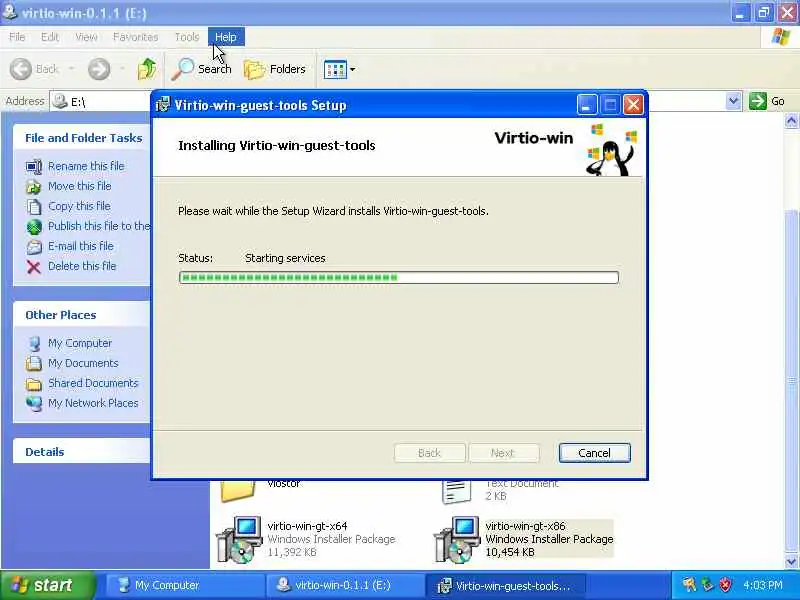Select the Text Document file icon

(456, 492)
